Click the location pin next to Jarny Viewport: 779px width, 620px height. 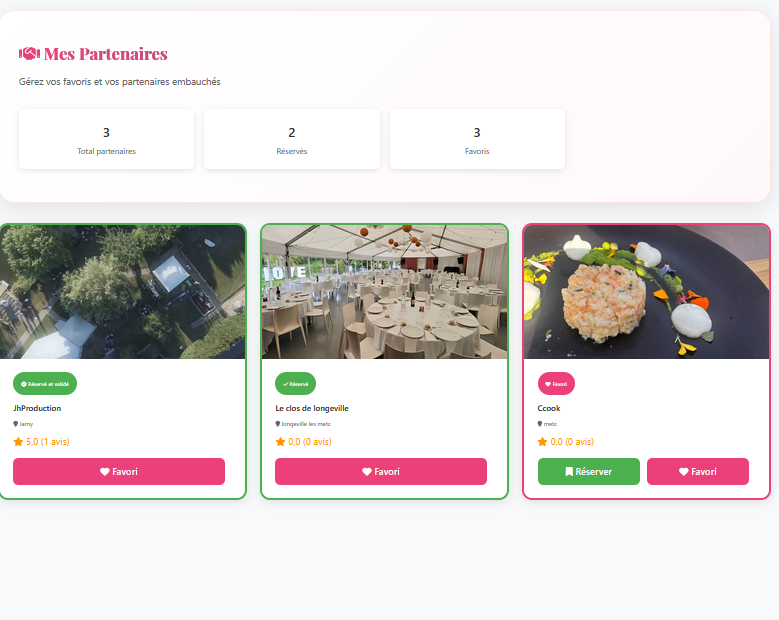[x=15, y=424]
